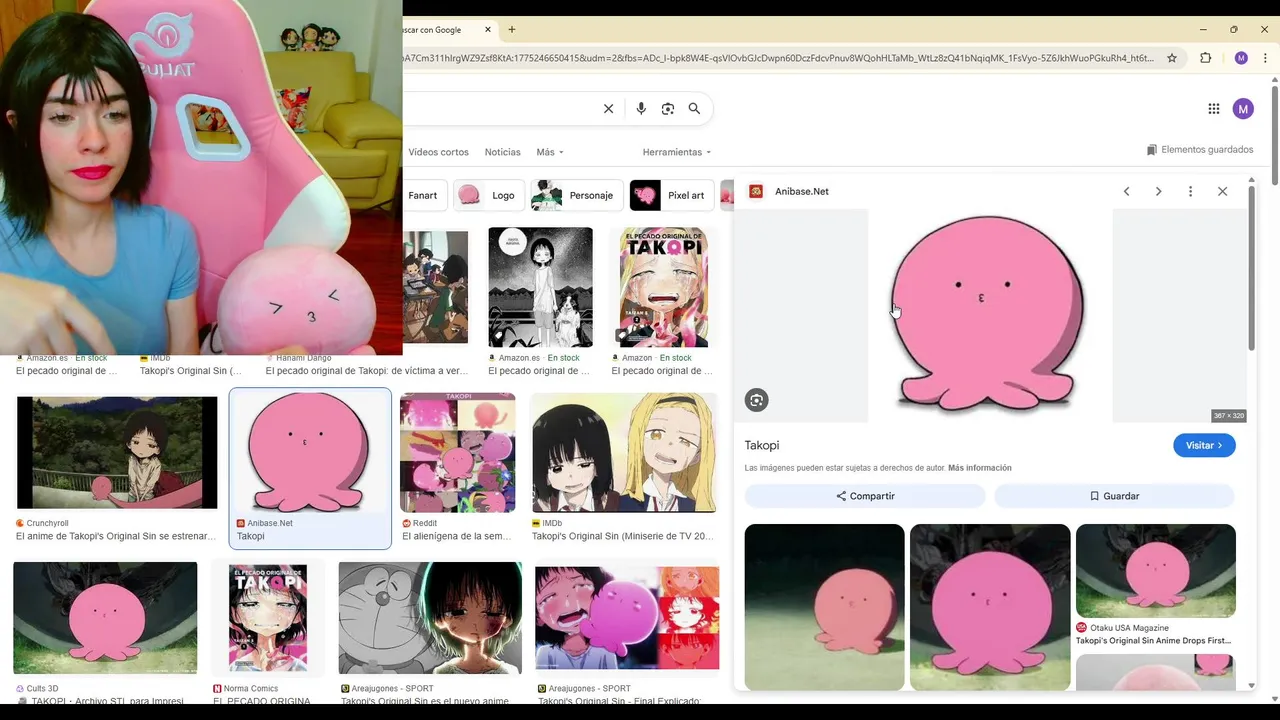Open the Chrome profile button
Viewport: 1280px width, 720px height.
click(x=1241, y=58)
